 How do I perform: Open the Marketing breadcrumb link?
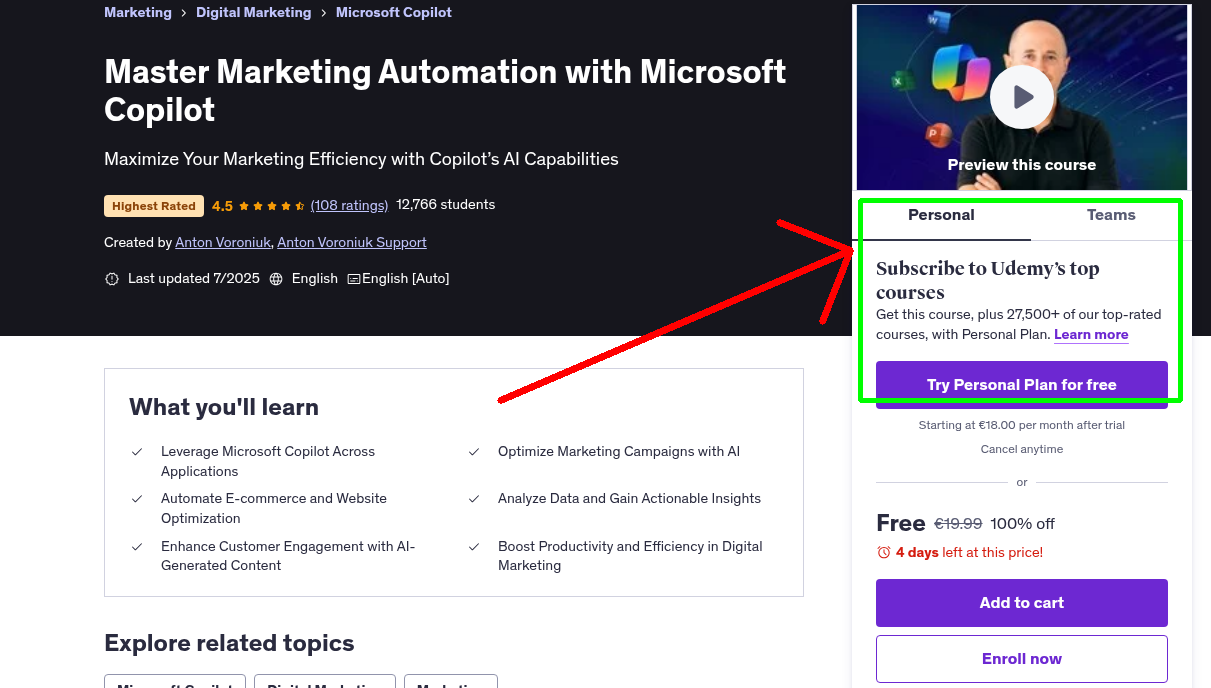click(x=138, y=13)
